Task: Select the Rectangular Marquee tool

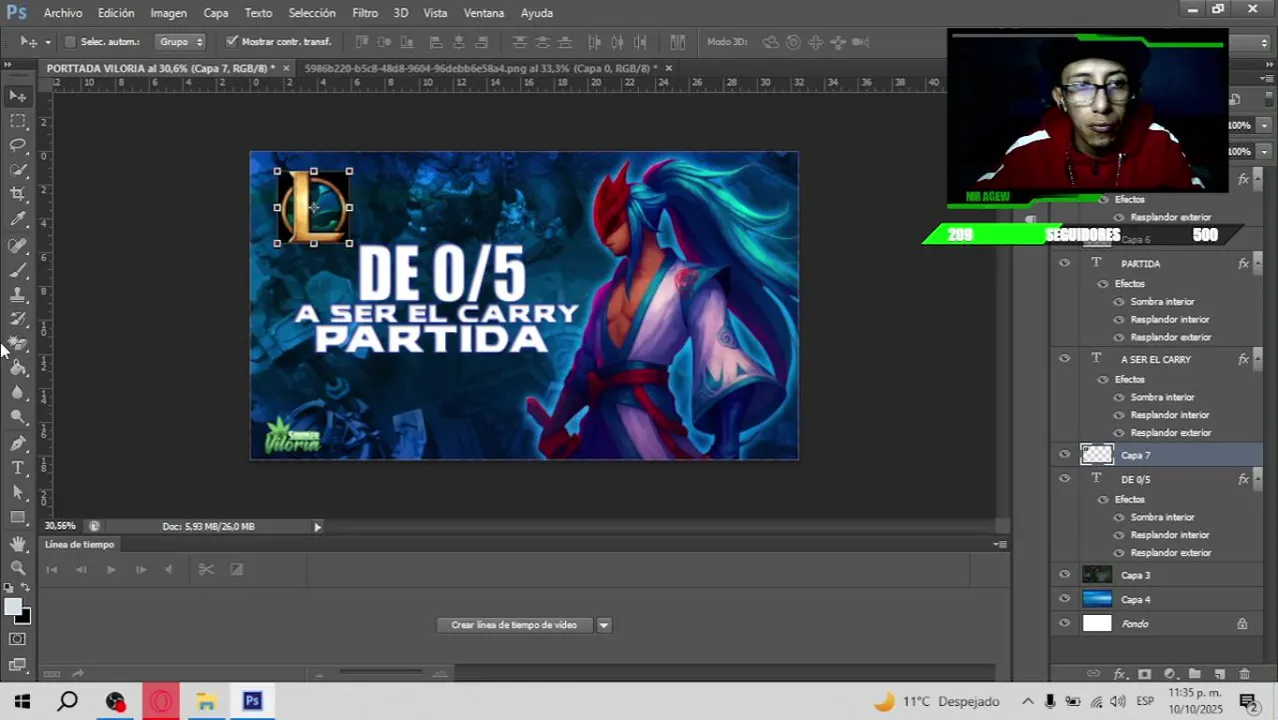Action: click(x=18, y=121)
